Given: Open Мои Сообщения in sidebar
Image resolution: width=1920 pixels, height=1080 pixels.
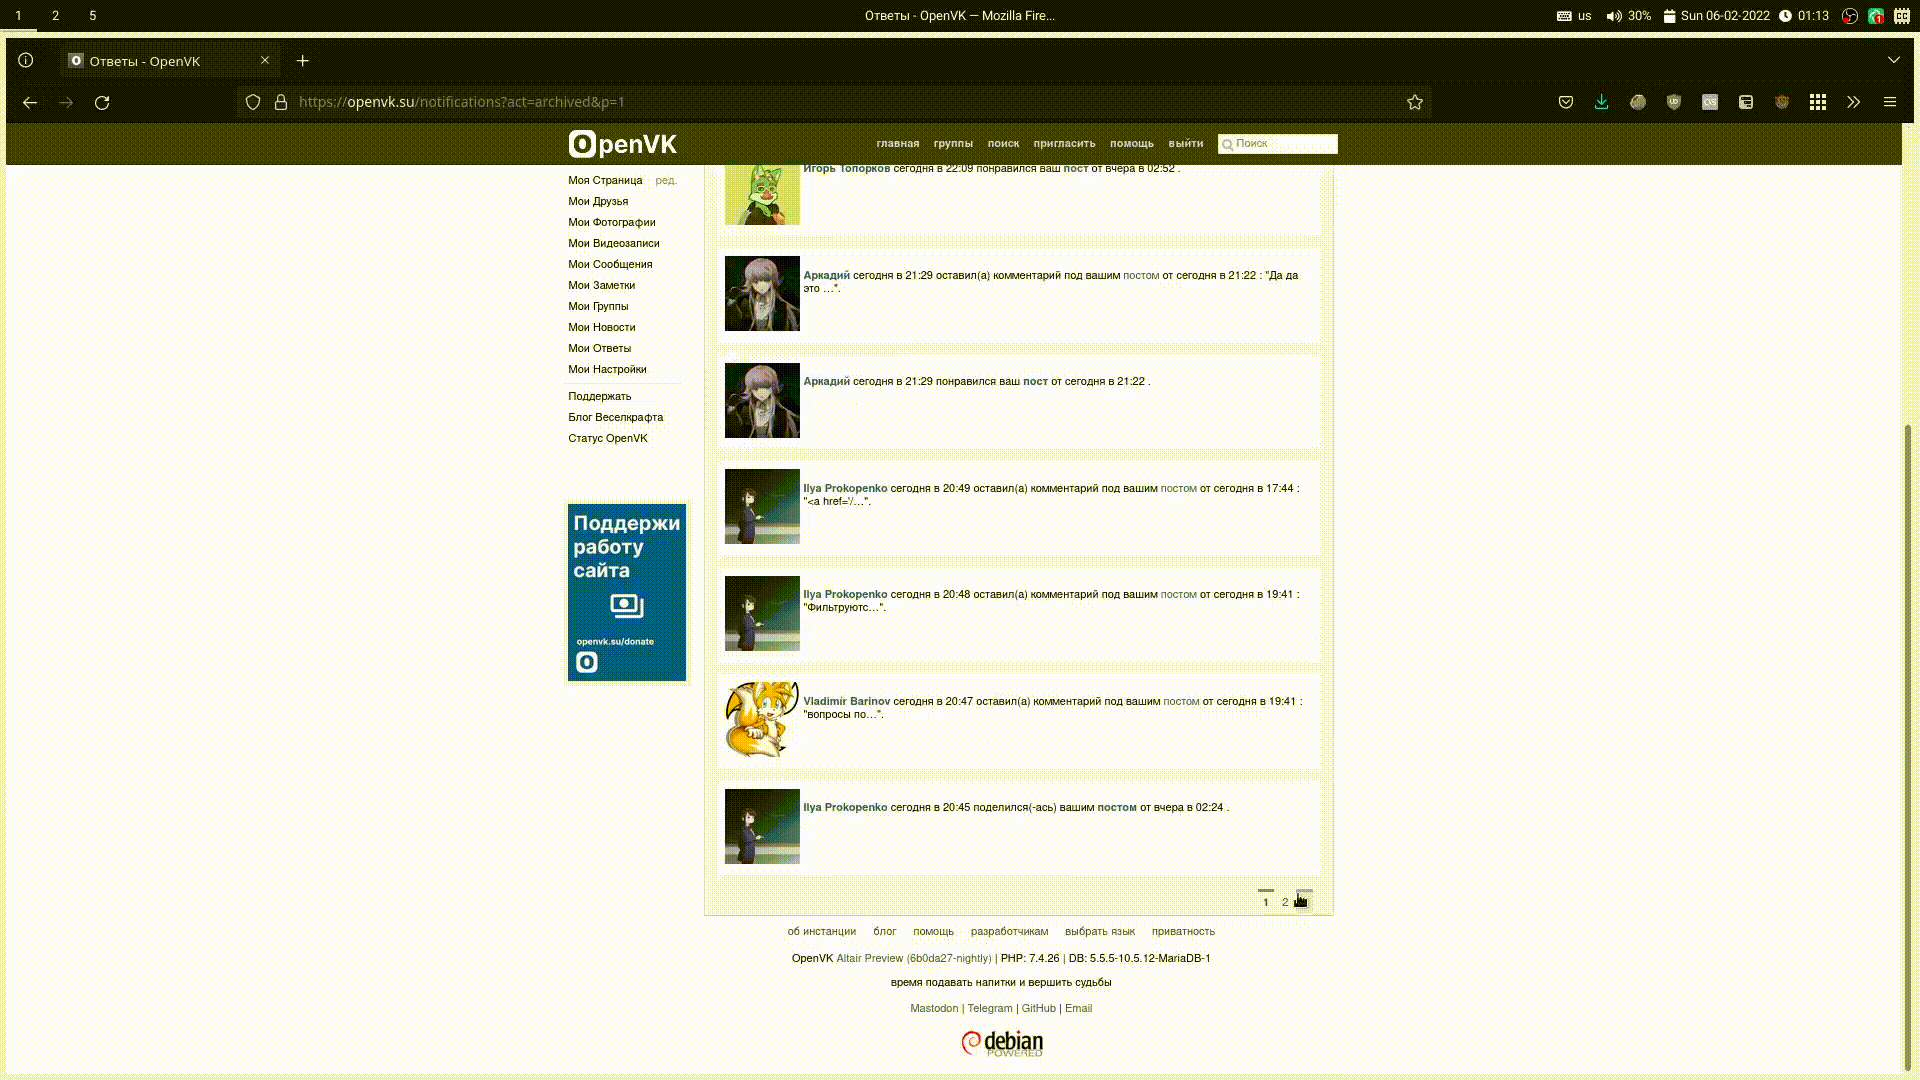Looking at the screenshot, I should click(x=609, y=264).
